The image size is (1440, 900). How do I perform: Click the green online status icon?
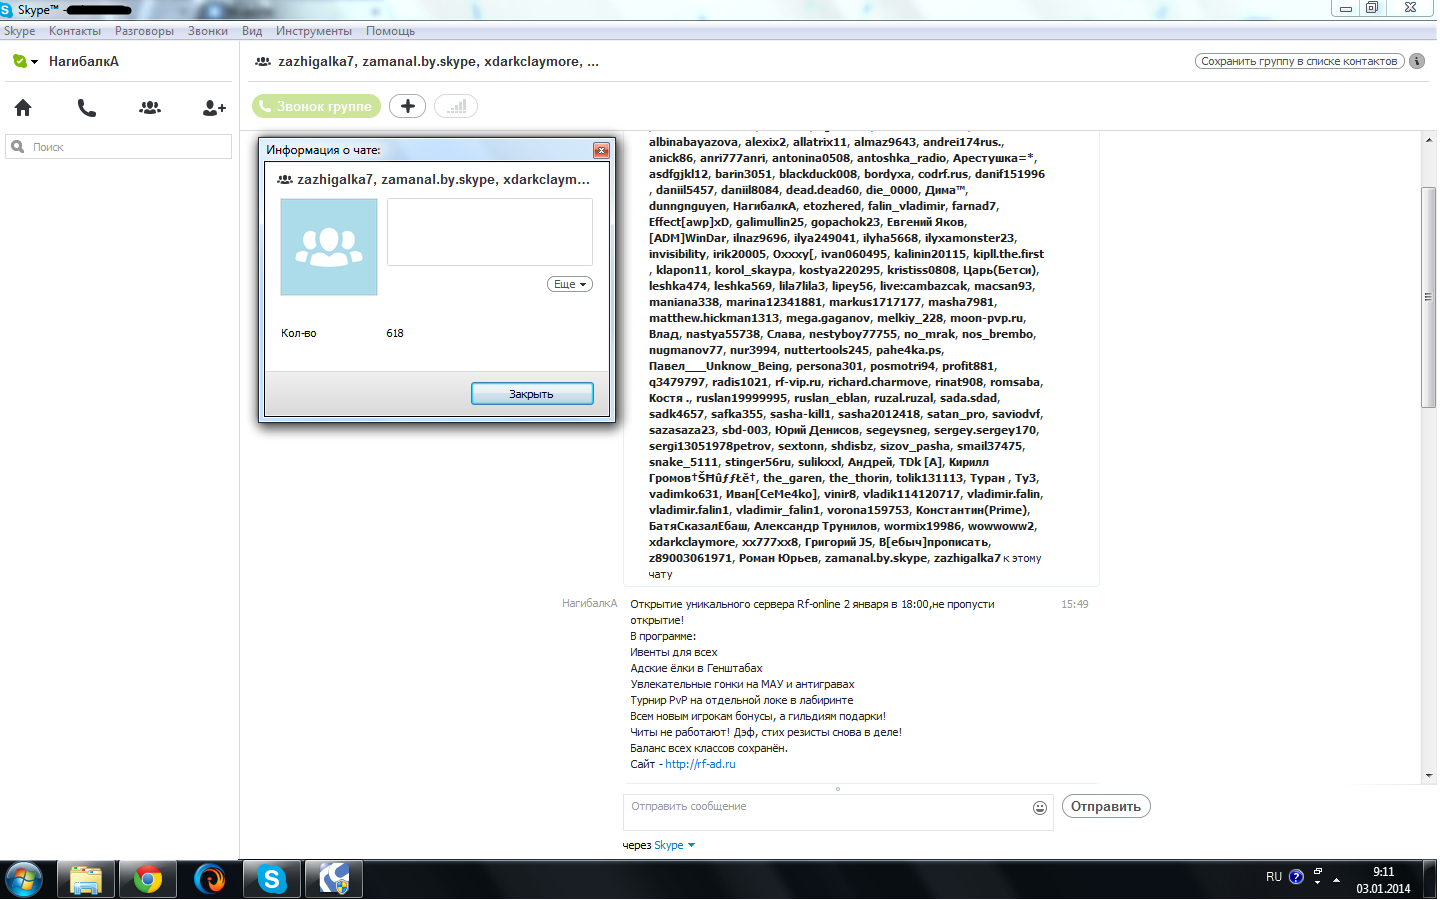coord(20,61)
